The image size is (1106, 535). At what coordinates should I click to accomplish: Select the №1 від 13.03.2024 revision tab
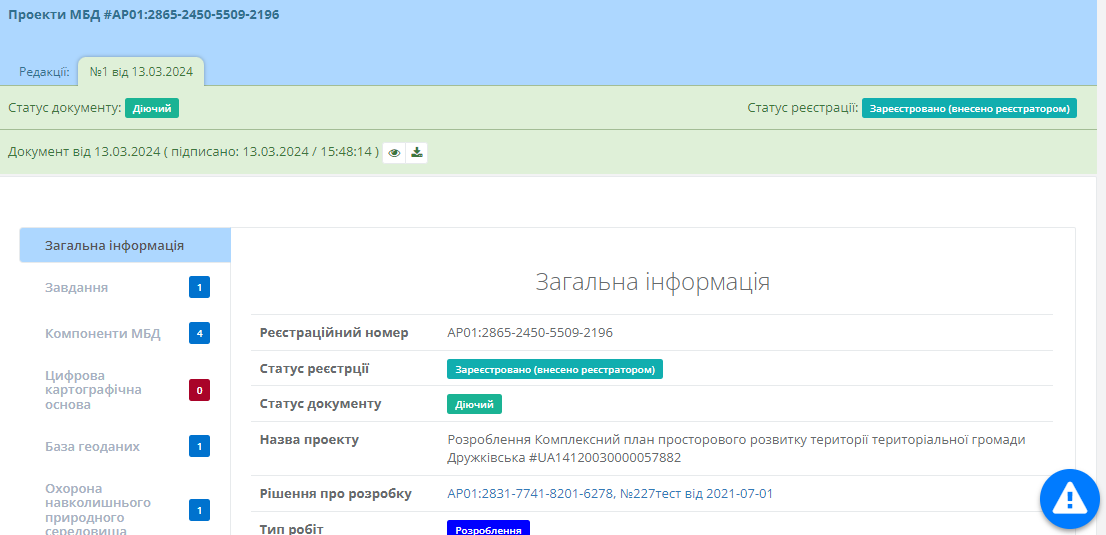click(x=141, y=72)
